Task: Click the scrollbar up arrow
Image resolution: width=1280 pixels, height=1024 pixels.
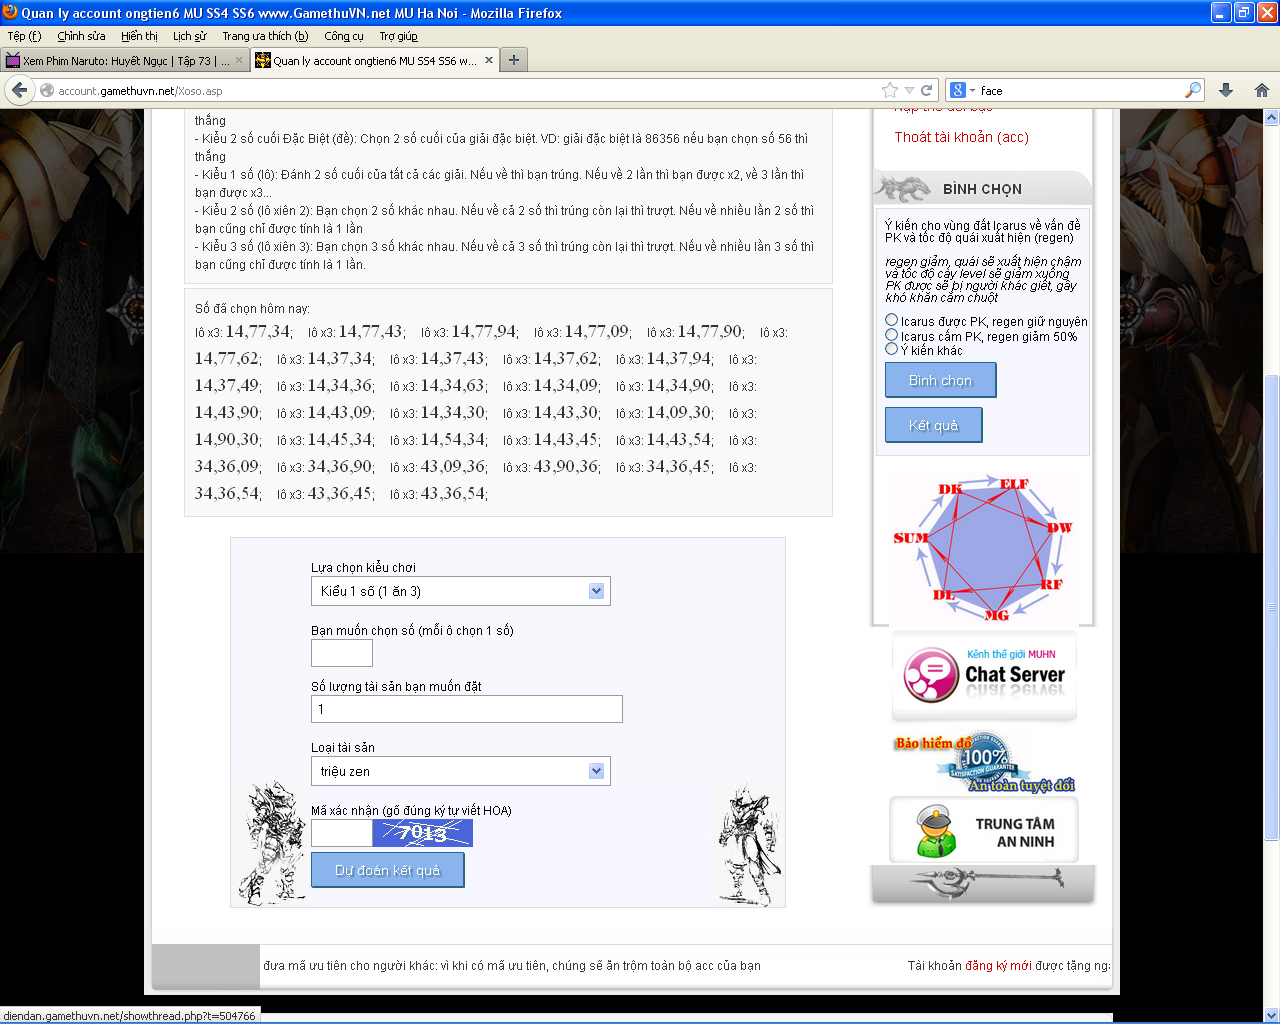Action: click(x=1272, y=117)
